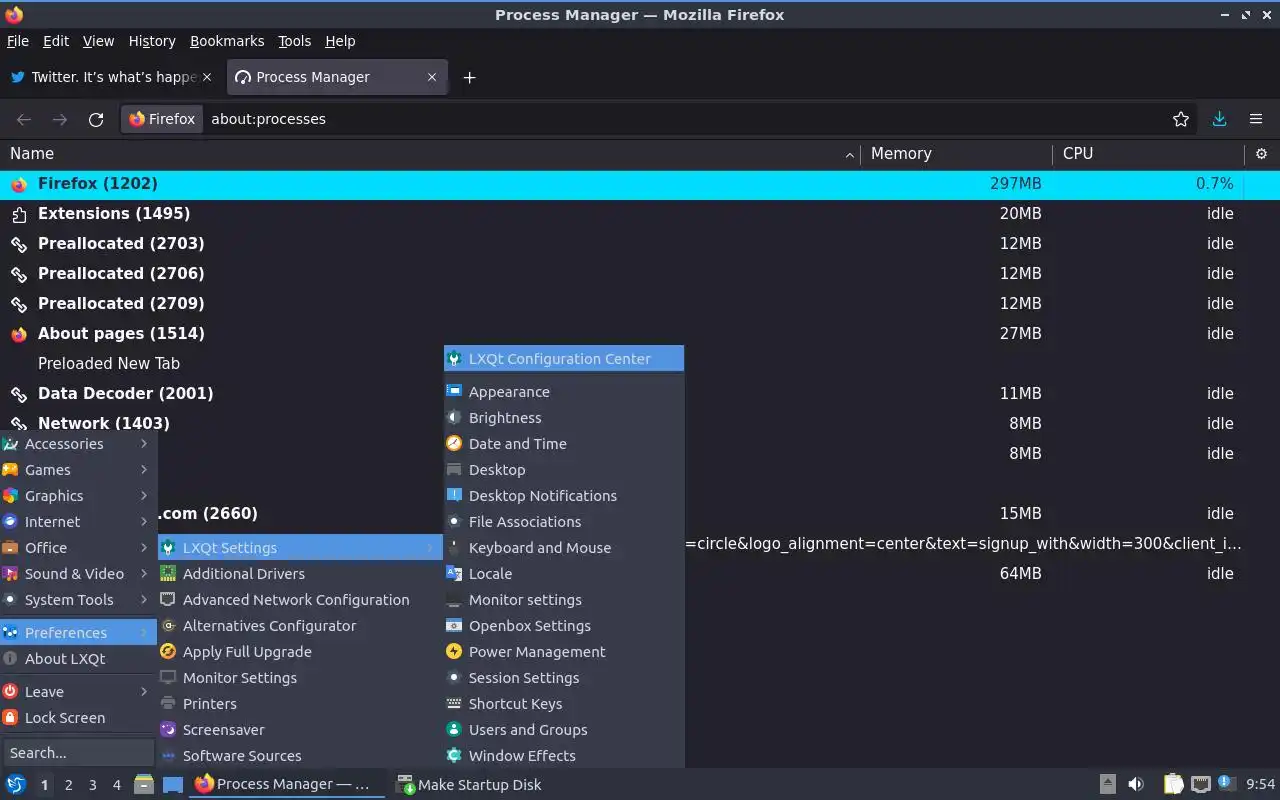Viewport: 1280px width, 800px height.
Task: Click the volume icon in the system tray
Action: [1136, 785]
